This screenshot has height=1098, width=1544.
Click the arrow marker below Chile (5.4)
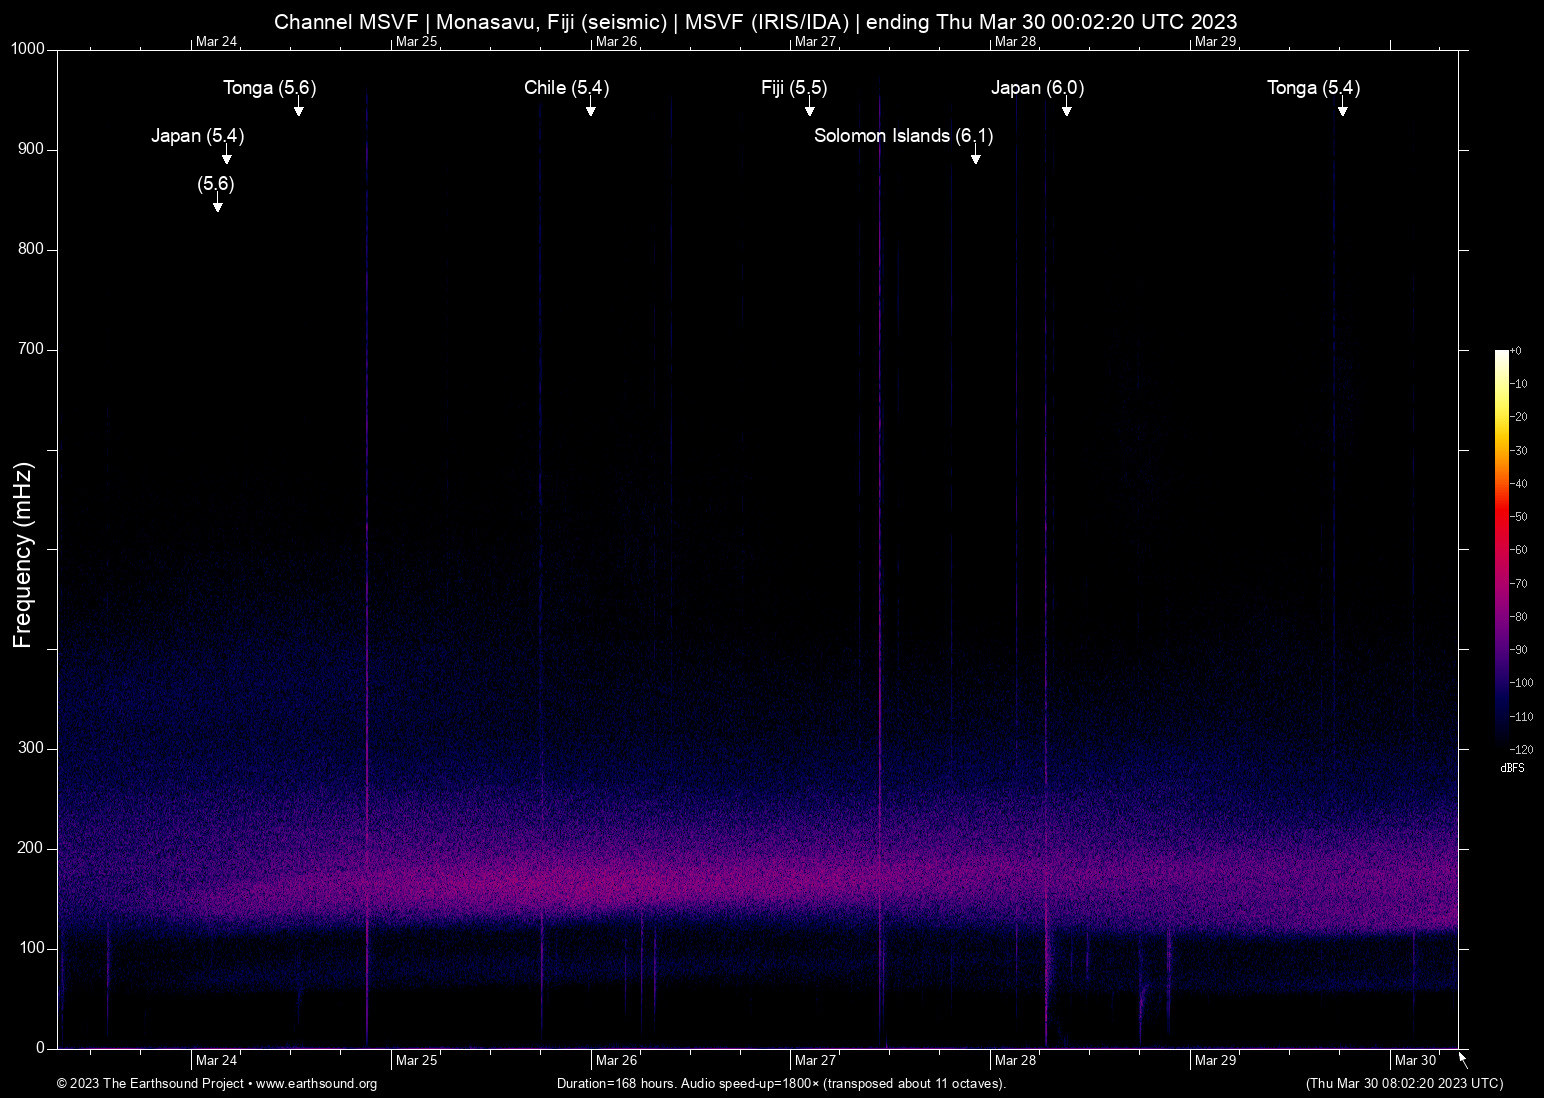(591, 108)
